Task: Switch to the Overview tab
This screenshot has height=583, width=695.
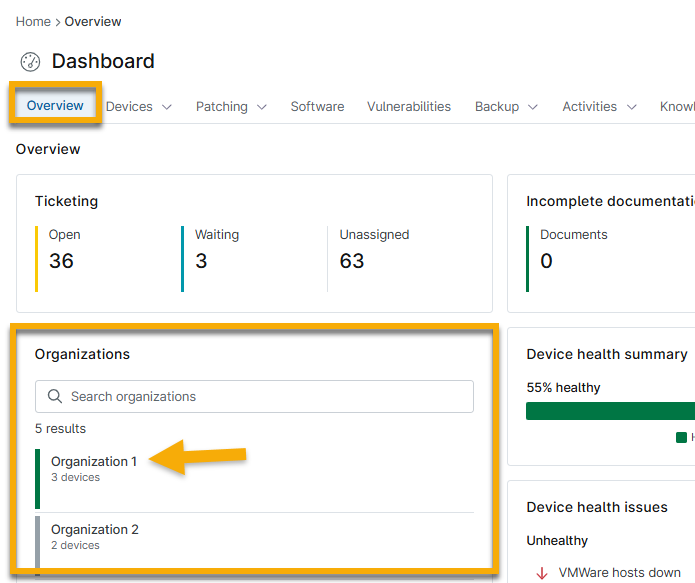Action: point(55,106)
